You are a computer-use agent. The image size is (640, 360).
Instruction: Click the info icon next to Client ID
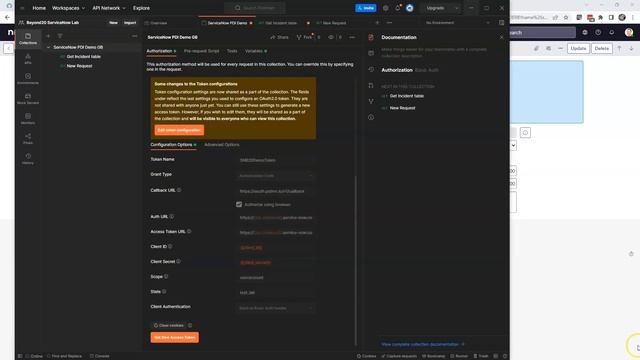pos(170,247)
